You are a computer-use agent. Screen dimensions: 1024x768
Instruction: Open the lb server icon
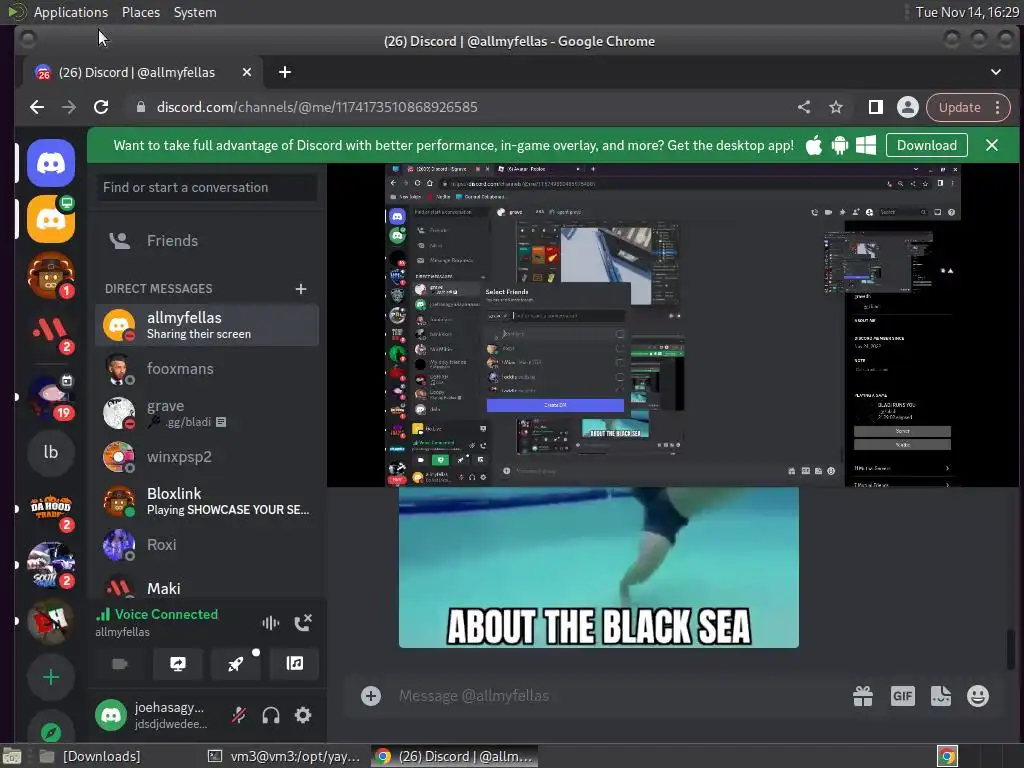(x=51, y=452)
